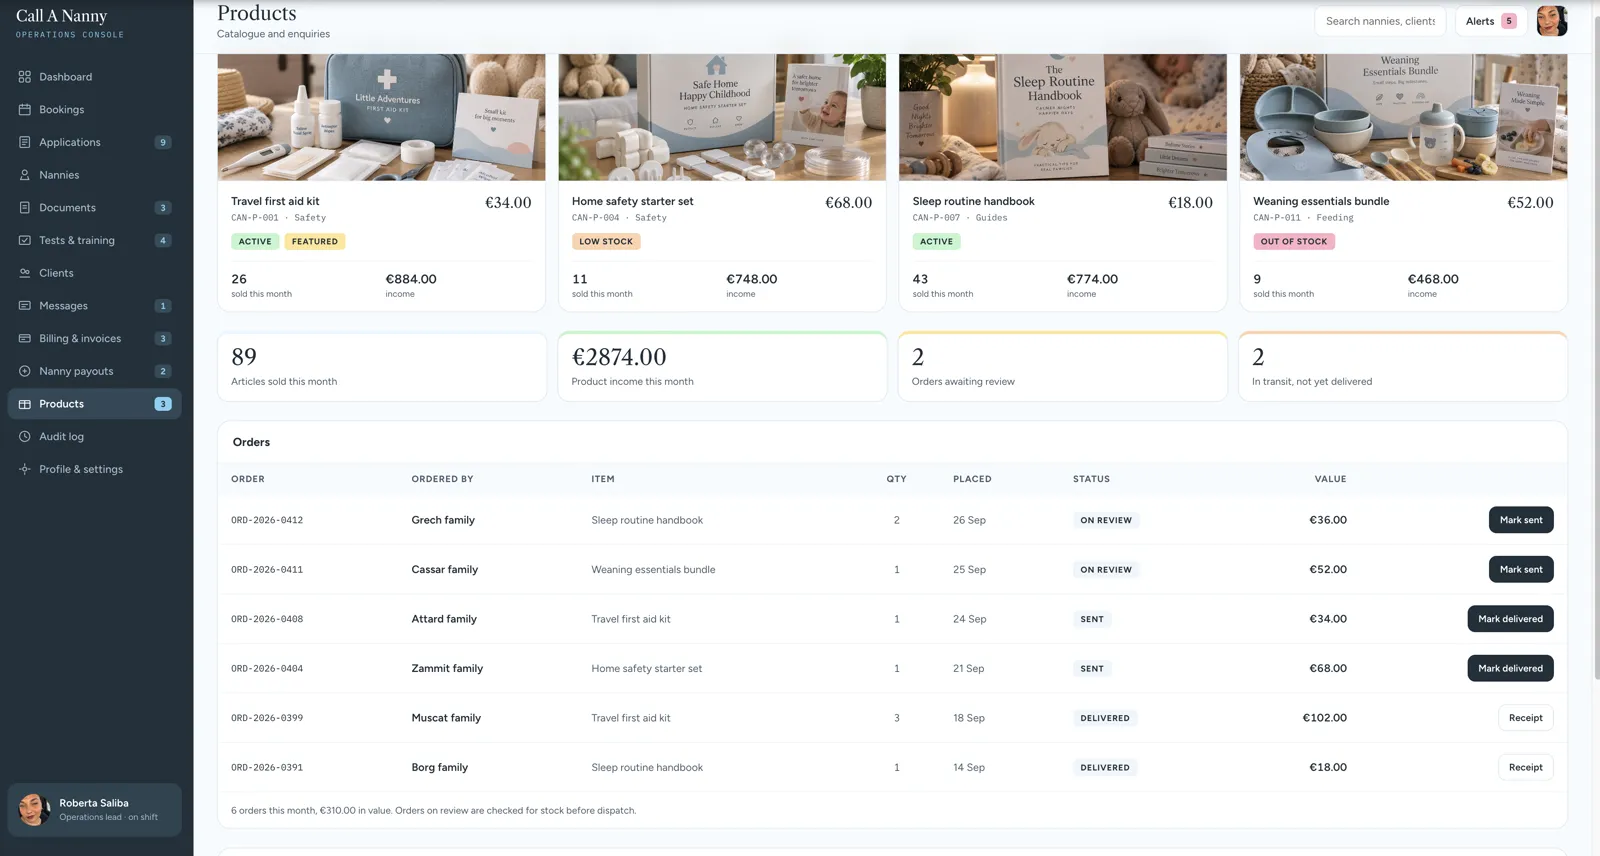Click order number ORD-2026-0408

(267, 620)
